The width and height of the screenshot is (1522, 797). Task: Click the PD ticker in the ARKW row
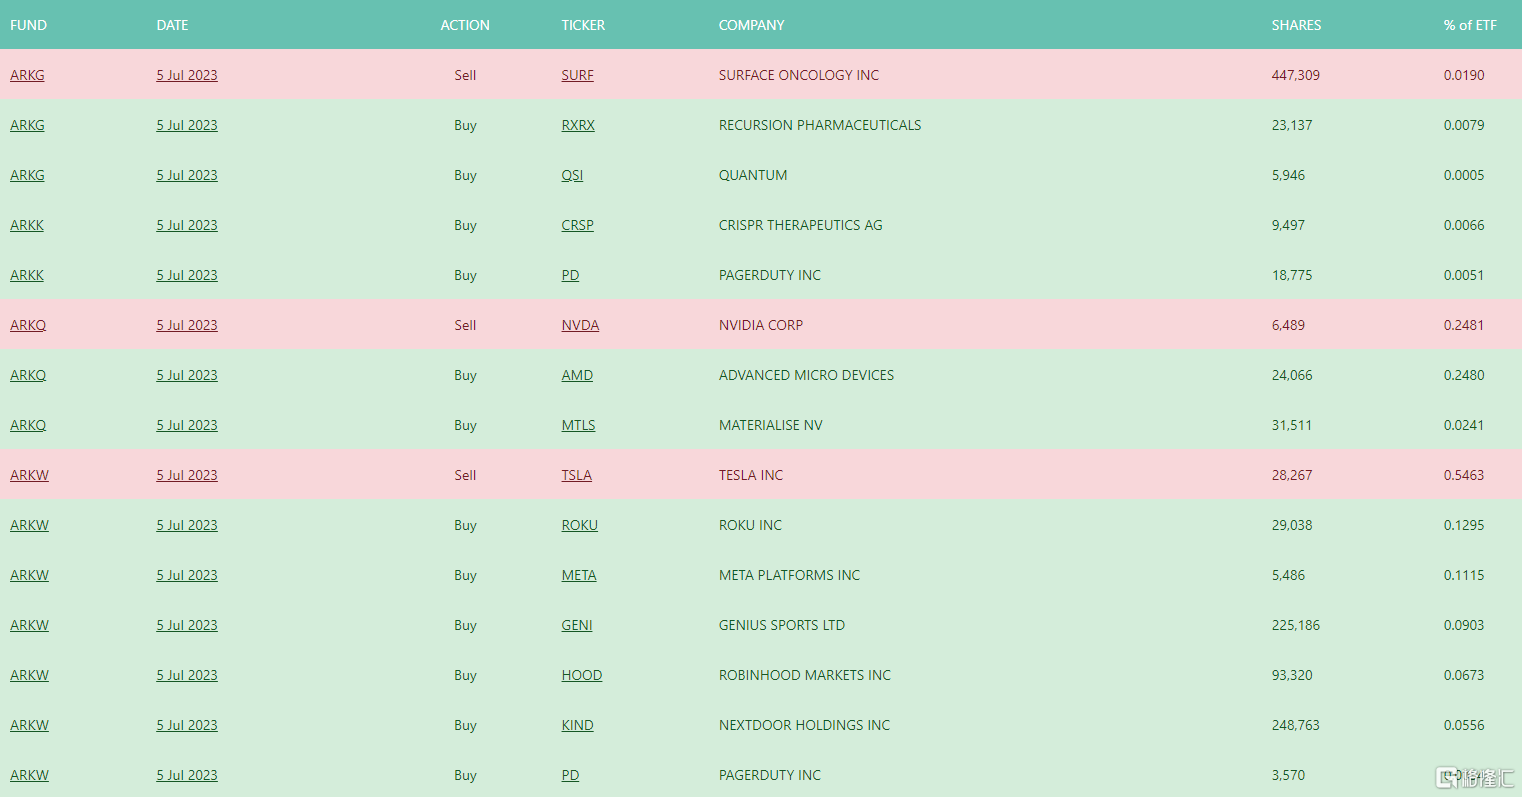pos(570,775)
